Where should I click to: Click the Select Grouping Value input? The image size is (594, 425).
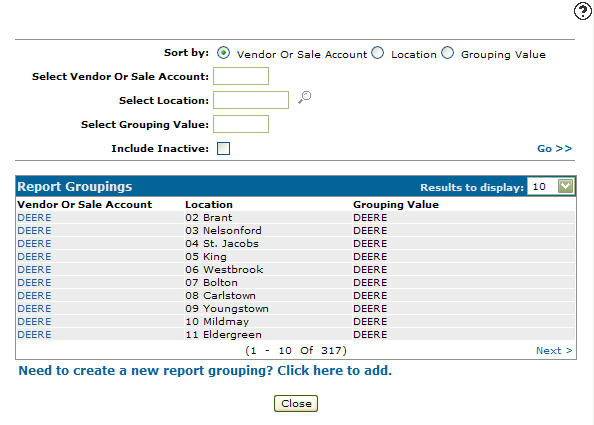click(241, 124)
